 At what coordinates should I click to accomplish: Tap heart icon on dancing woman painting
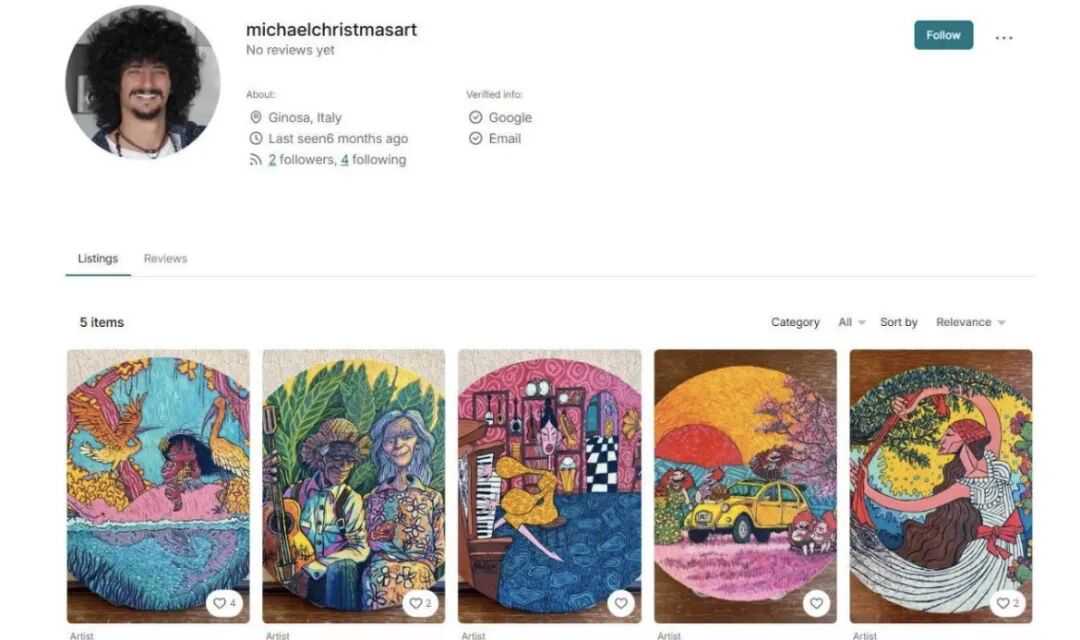(1008, 603)
